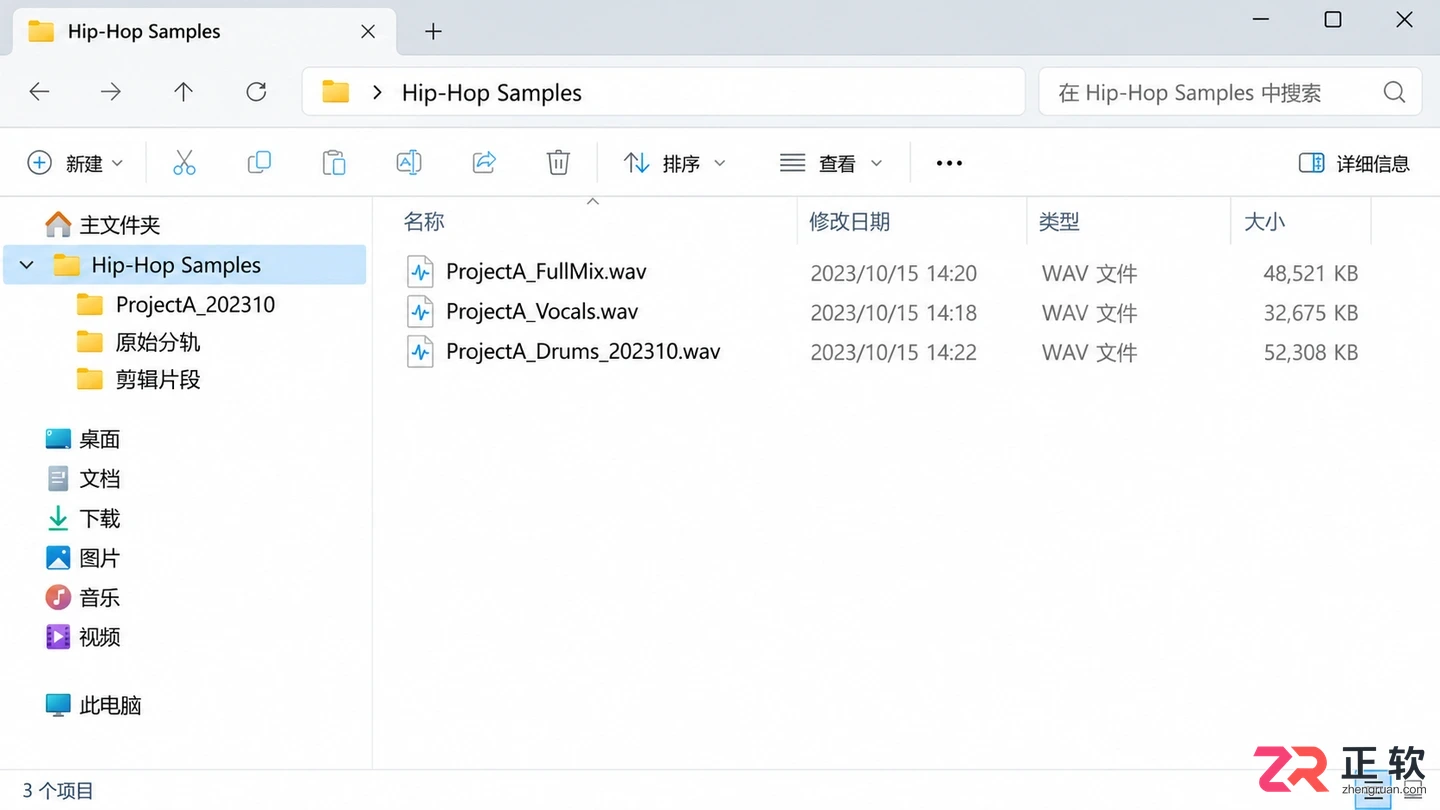
Task: Click the Rename icon in toolbar
Action: coord(409,162)
